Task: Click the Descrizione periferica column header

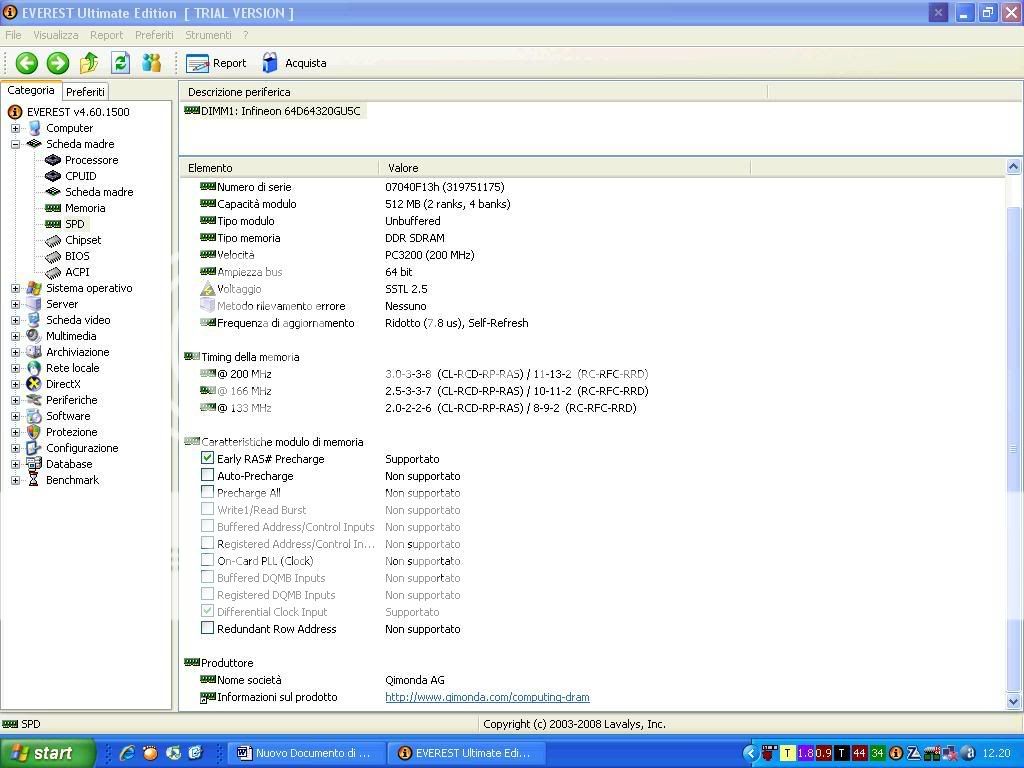Action: 473,92
